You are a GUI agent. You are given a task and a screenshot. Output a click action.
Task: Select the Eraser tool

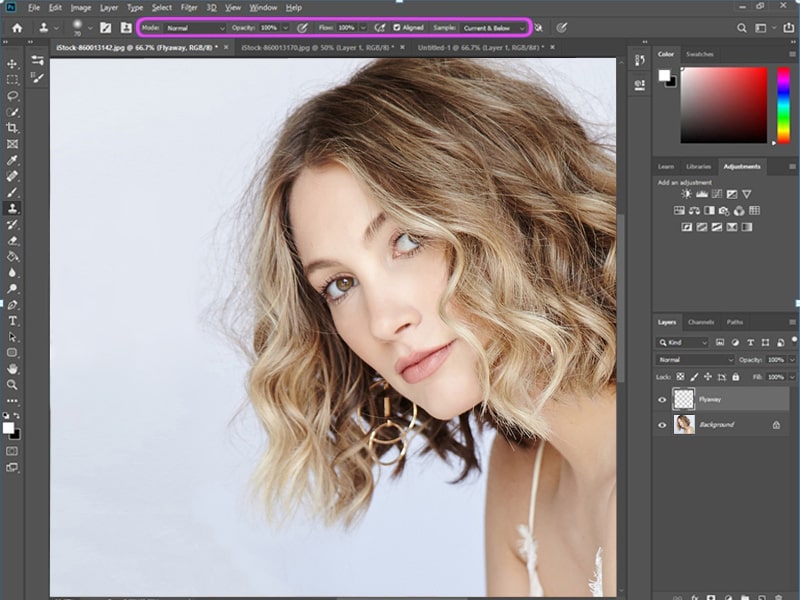12,240
